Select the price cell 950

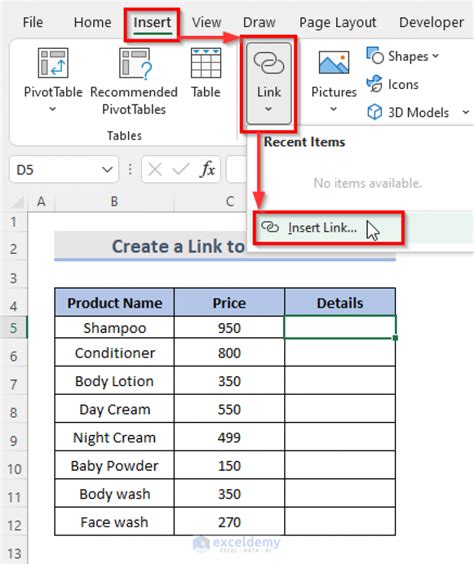click(229, 328)
